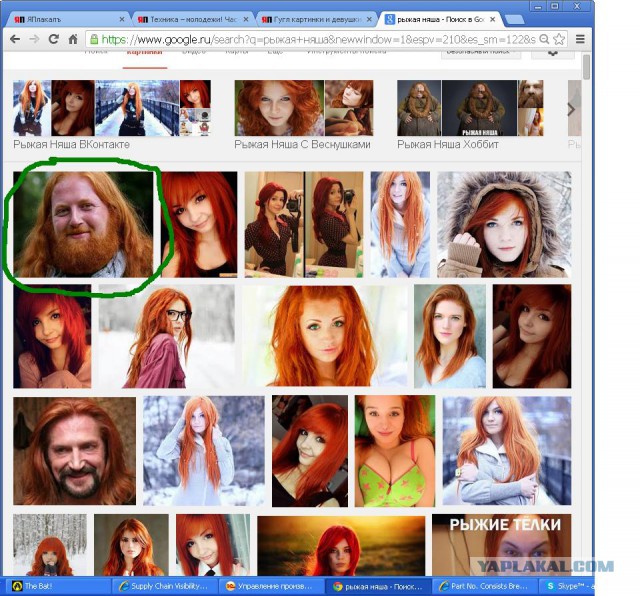Viewport: 640px width, 596px height.
Task: Close the Гугл картинки и девушки tab
Action: 369,19
